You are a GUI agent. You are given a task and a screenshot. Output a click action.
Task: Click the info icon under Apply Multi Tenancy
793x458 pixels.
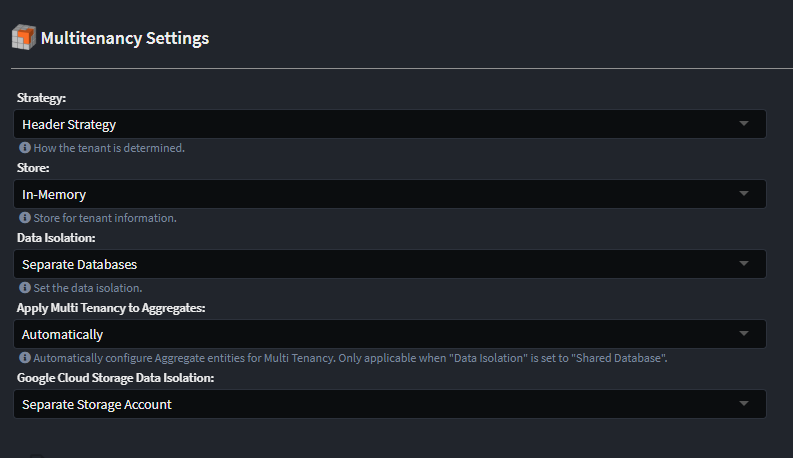click(25, 358)
